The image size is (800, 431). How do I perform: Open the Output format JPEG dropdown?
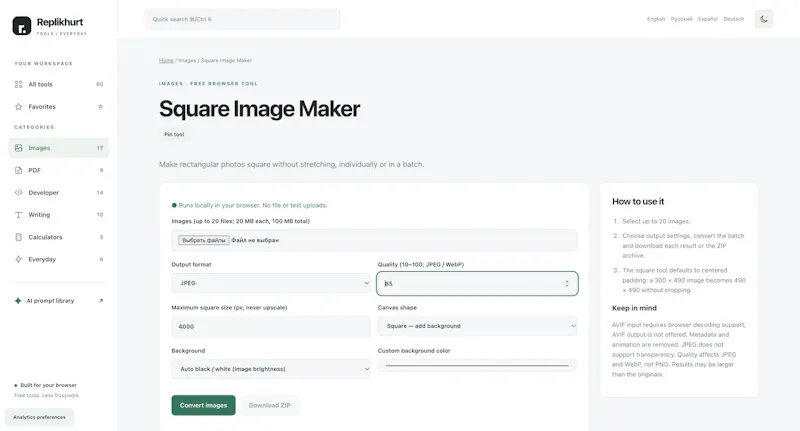coord(271,283)
